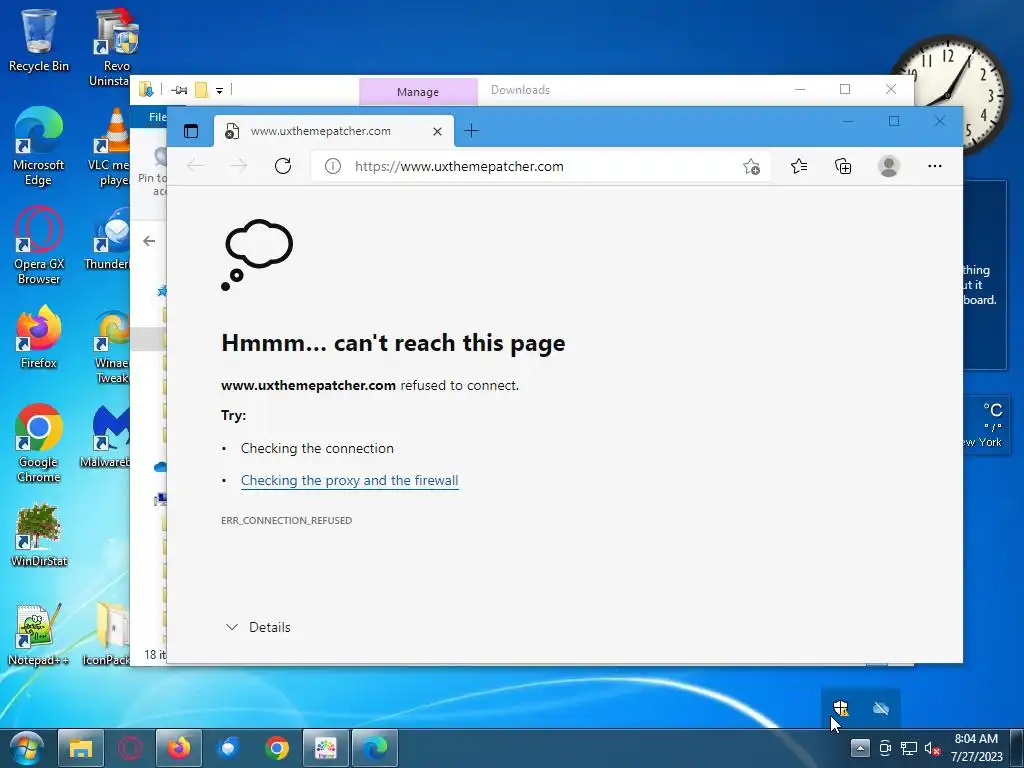Open Quick Access Toolbar dropdown in Explorer
This screenshot has height=768, width=1024.
219,91
